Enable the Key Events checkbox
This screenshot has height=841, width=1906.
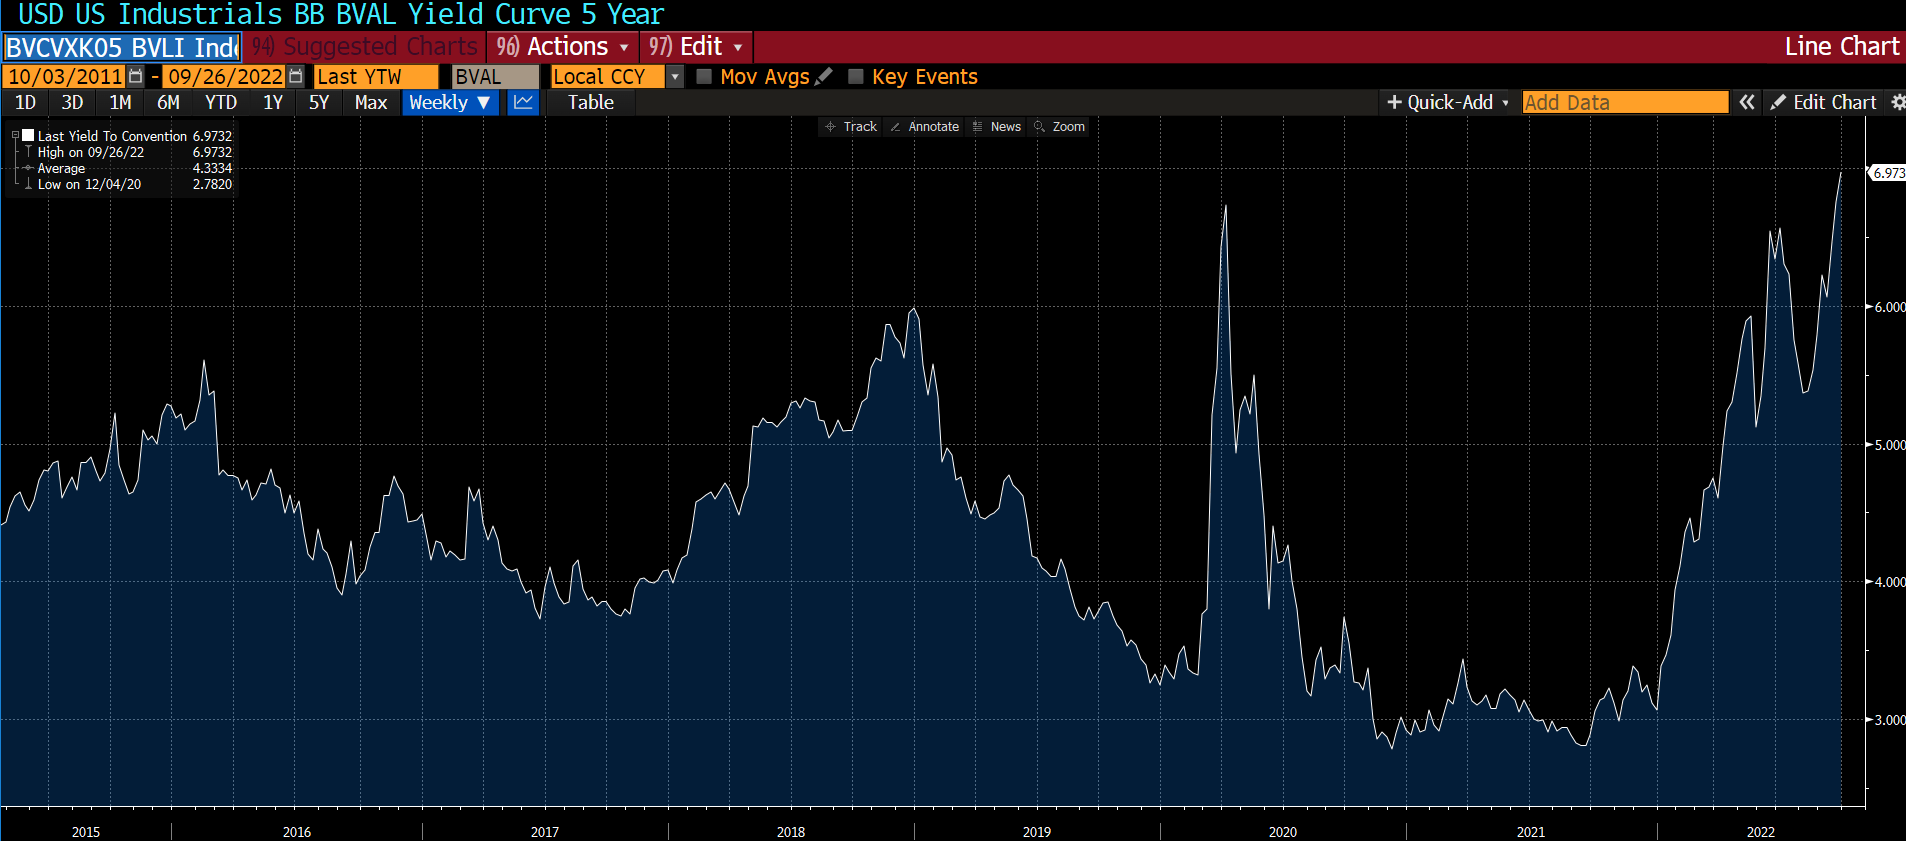click(x=856, y=77)
